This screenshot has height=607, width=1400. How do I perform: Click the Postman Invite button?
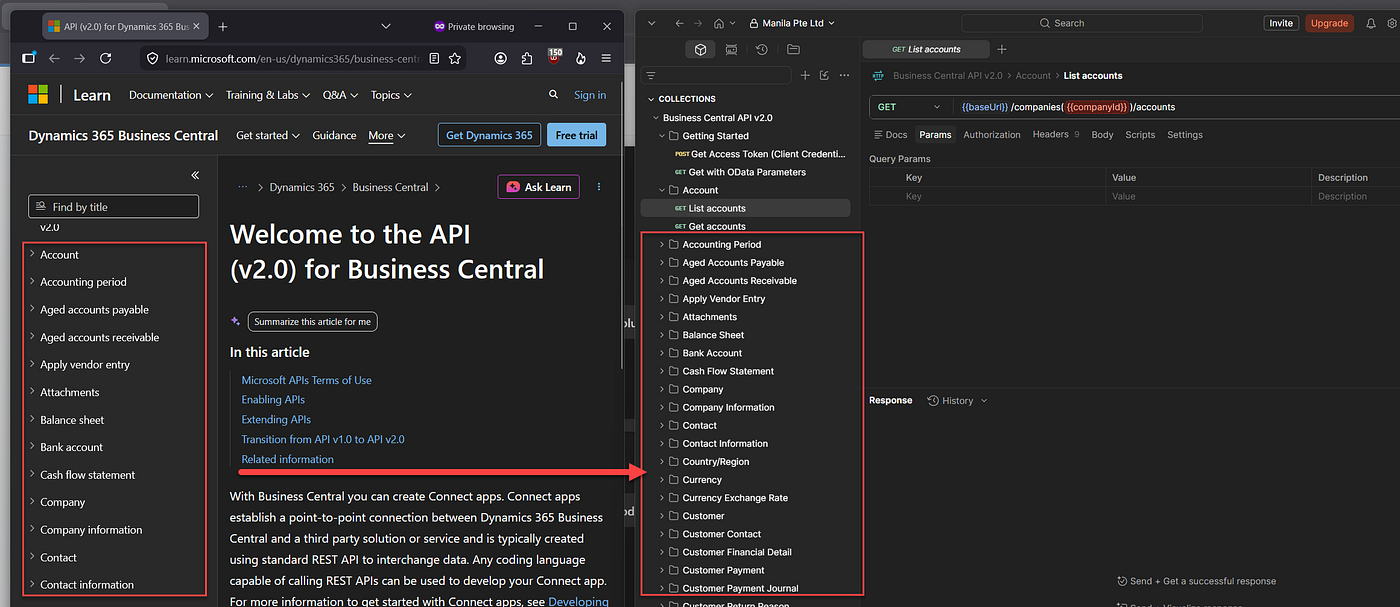coord(1280,23)
